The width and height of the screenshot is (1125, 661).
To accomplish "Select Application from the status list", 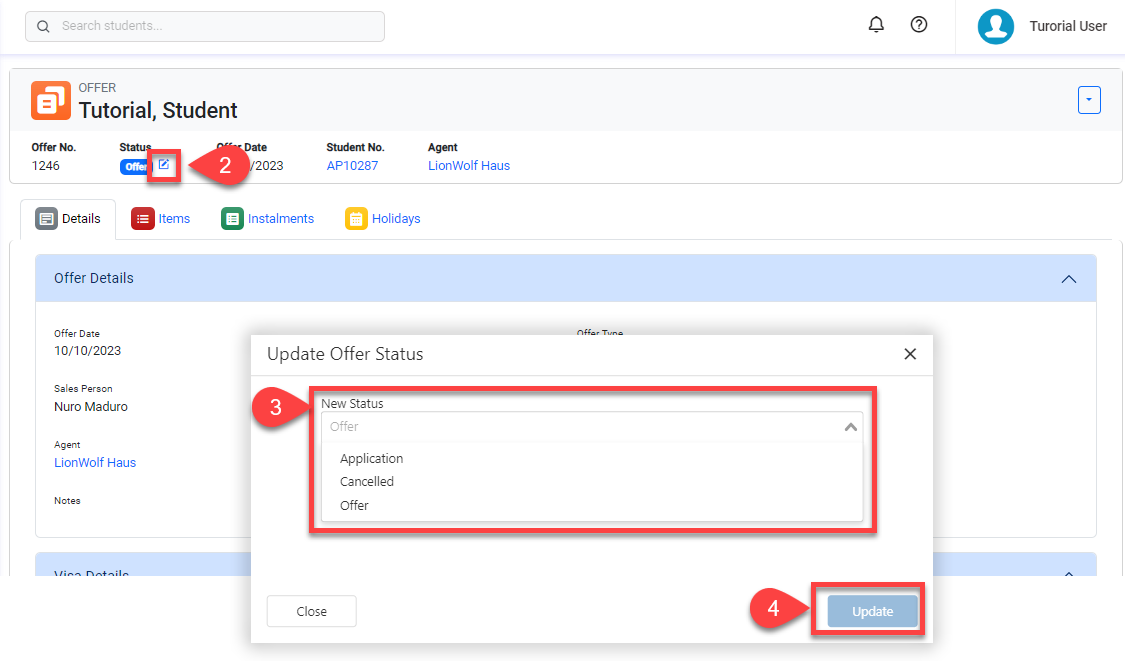I will (x=372, y=459).
